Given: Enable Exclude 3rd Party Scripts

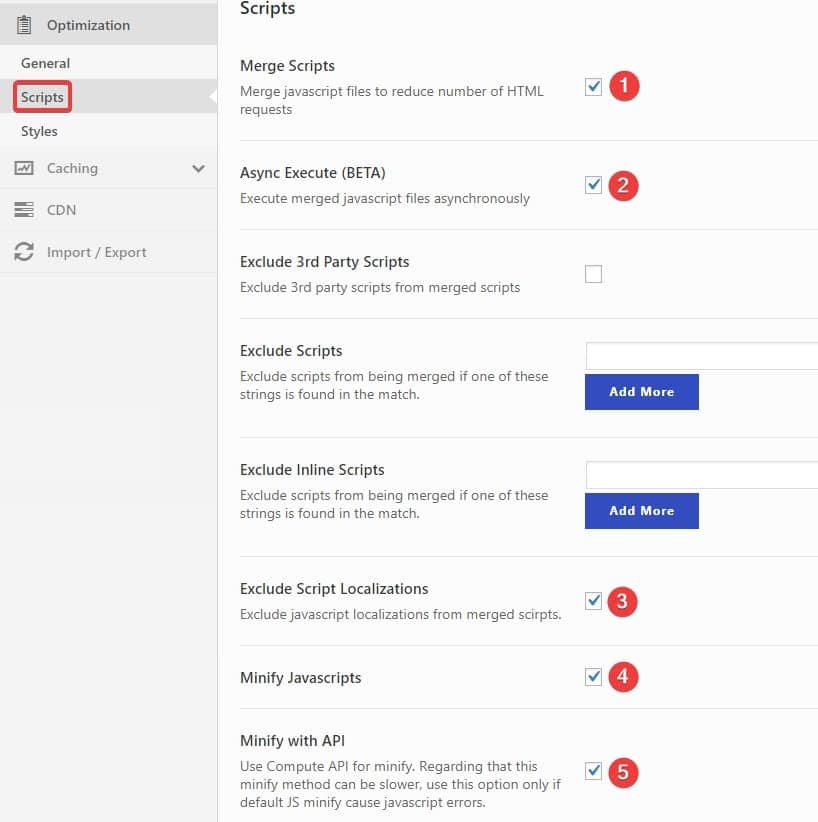Looking at the screenshot, I should pyautogui.click(x=594, y=273).
